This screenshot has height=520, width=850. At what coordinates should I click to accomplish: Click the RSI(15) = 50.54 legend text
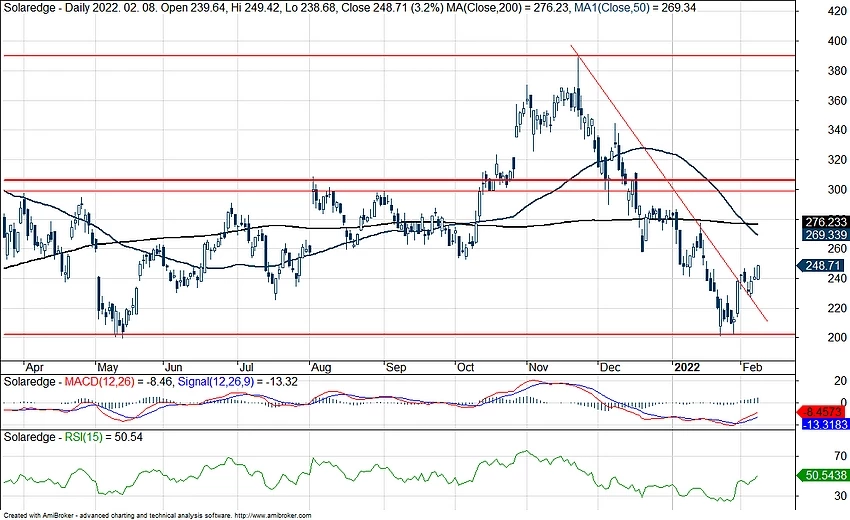coord(104,437)
